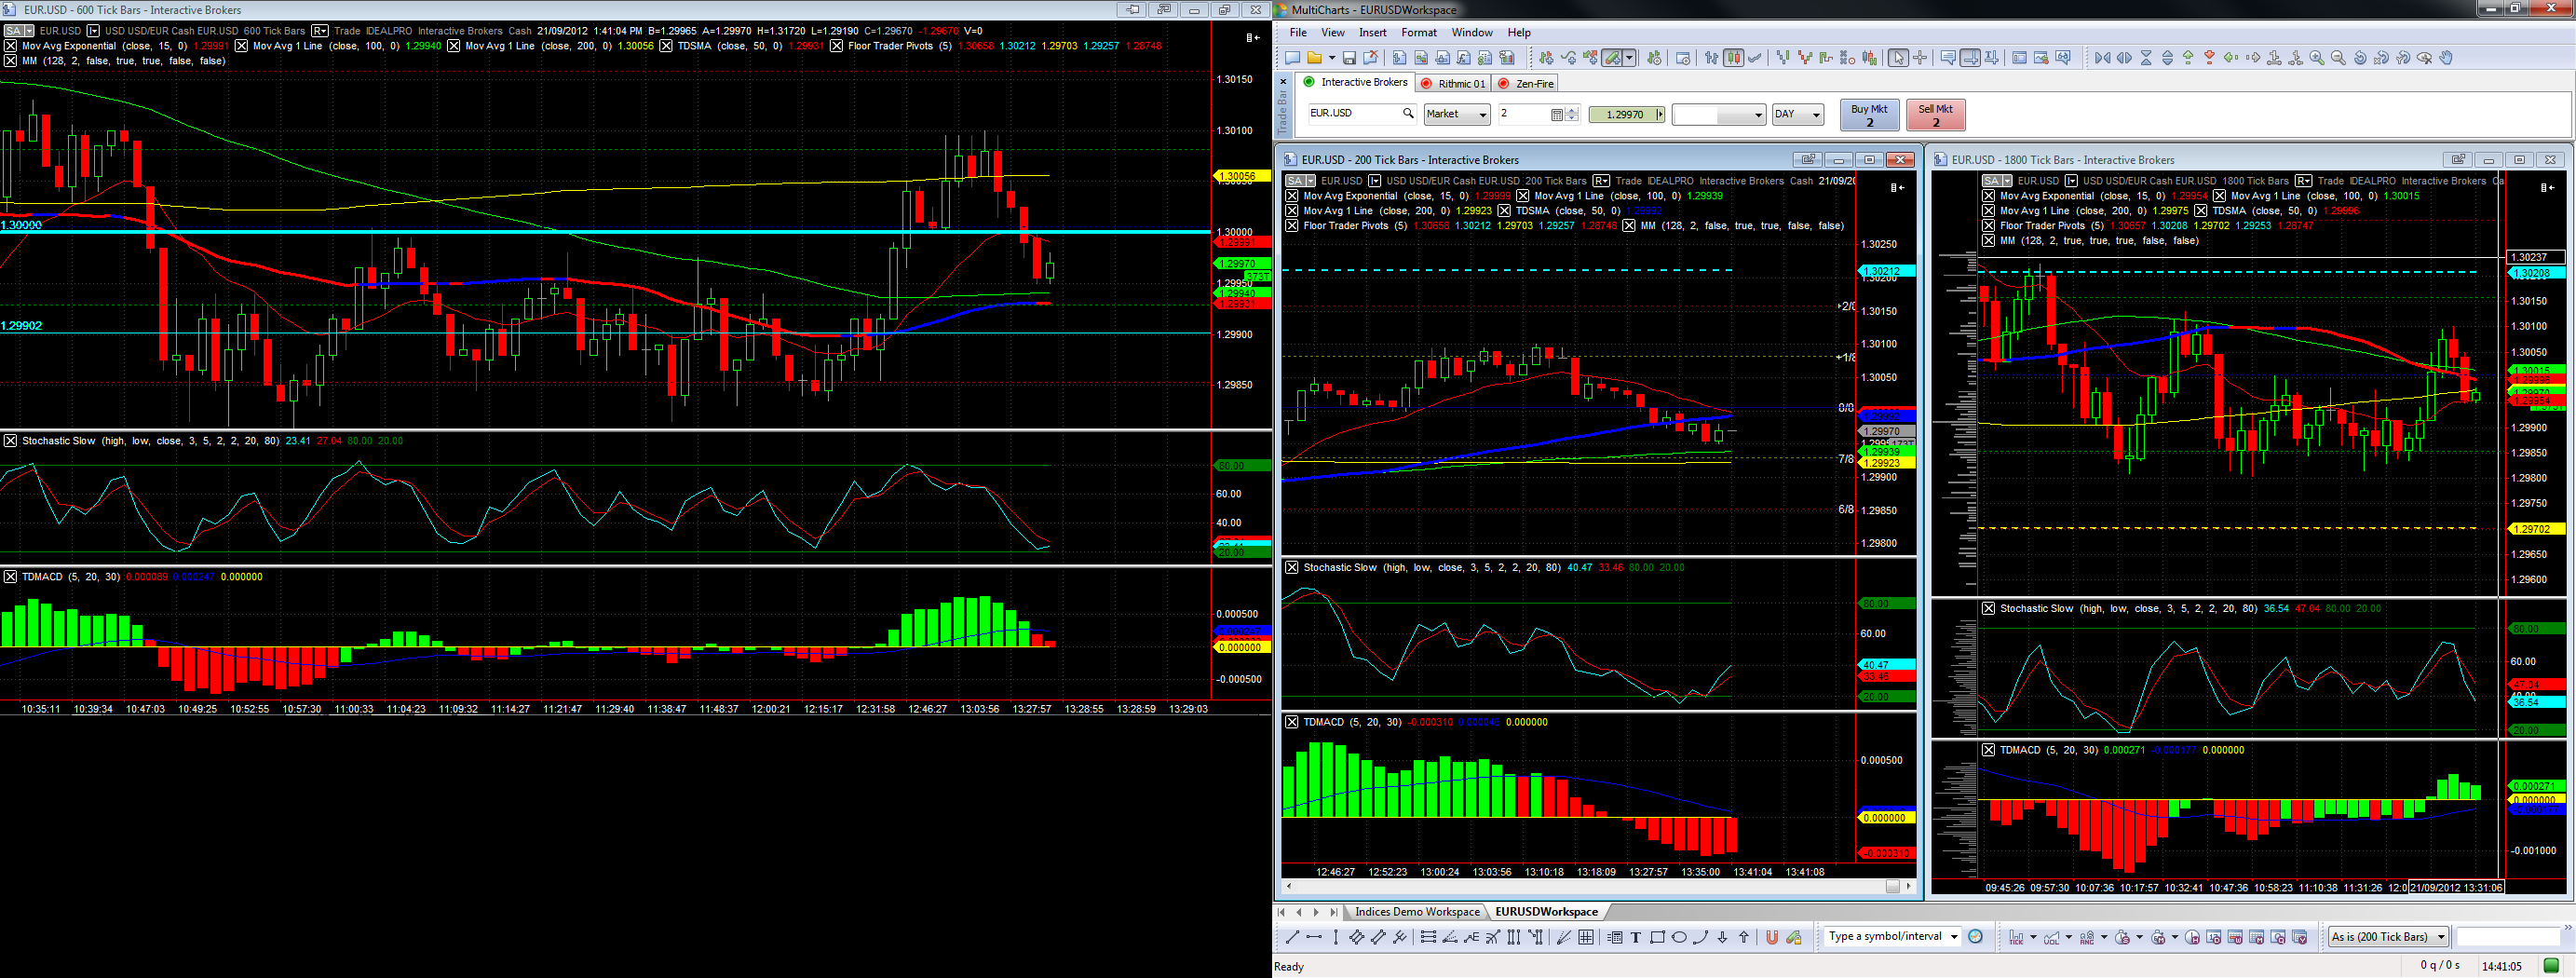Switch to the Rithmic 01 broker tab

point(1455,84)
